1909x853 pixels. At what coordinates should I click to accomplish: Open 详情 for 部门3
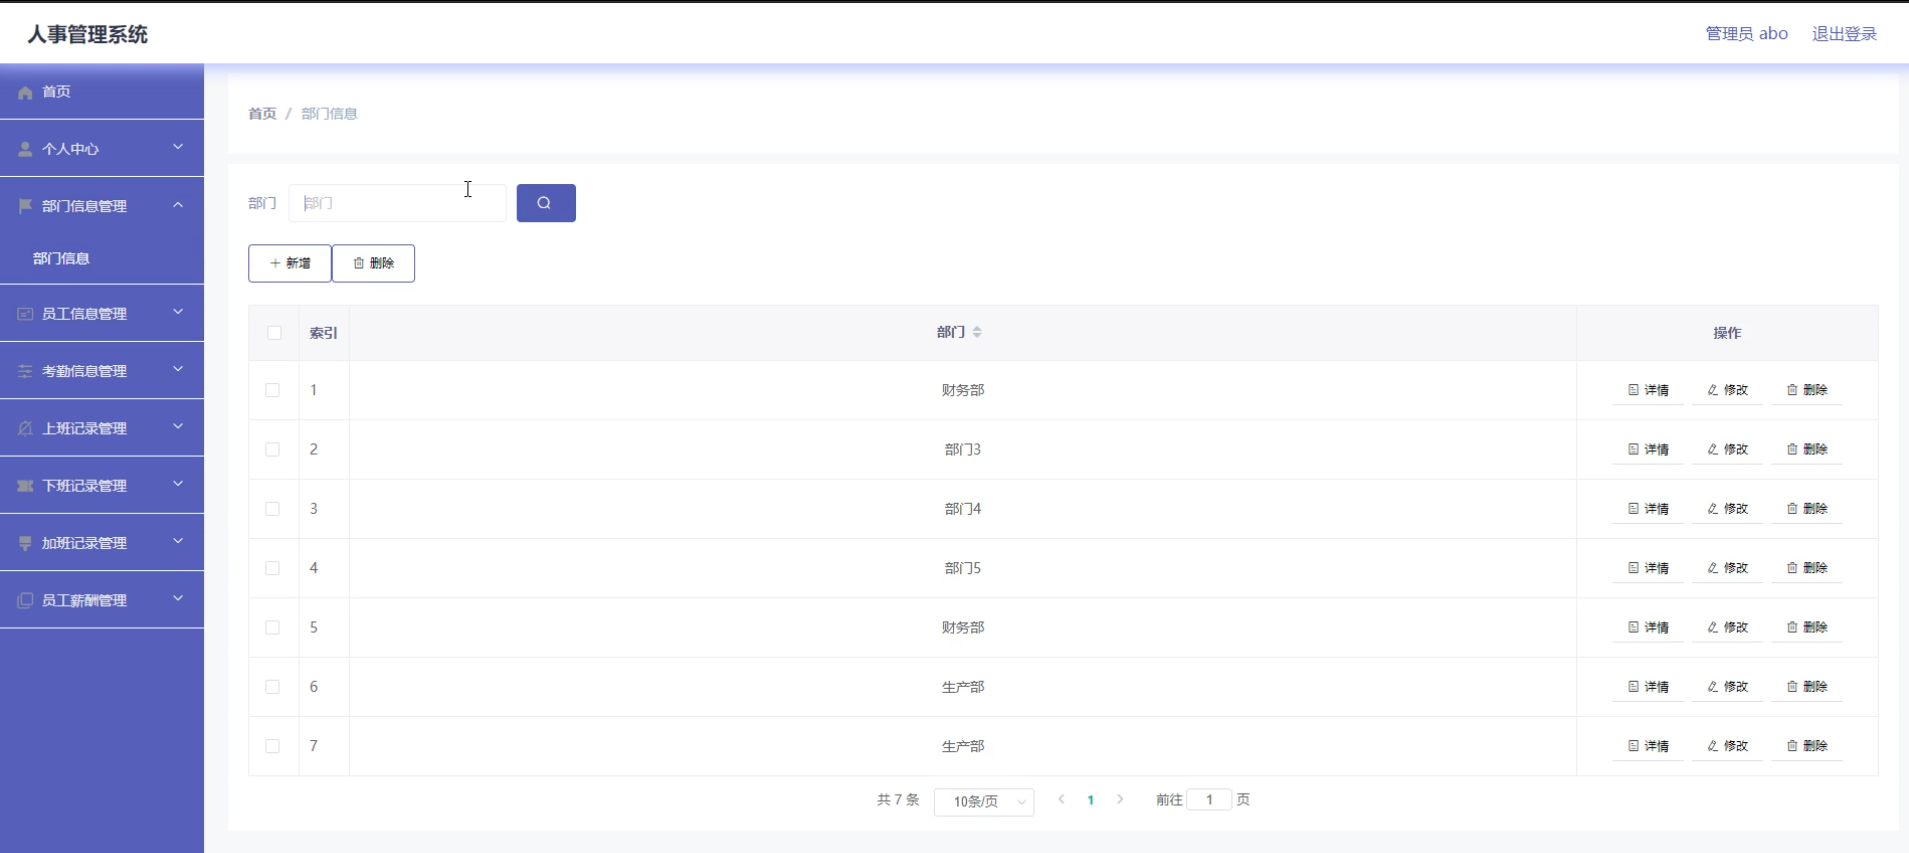[x=1648, y=449]
